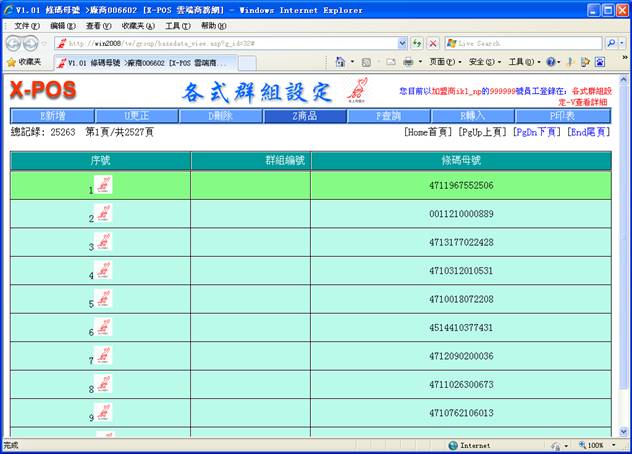The image size is (632, 454).
Task: Open the 查看(V) menu
Action: coord(99,25)
